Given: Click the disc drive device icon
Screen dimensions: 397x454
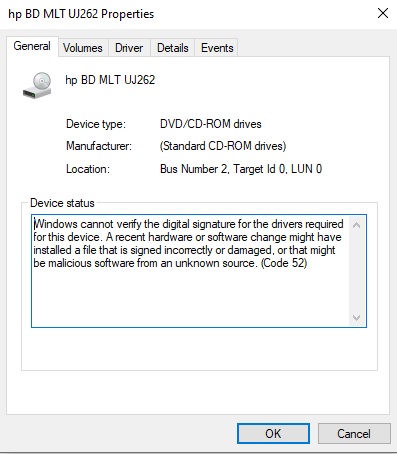Looking at the screenshot, I should 37,85.
